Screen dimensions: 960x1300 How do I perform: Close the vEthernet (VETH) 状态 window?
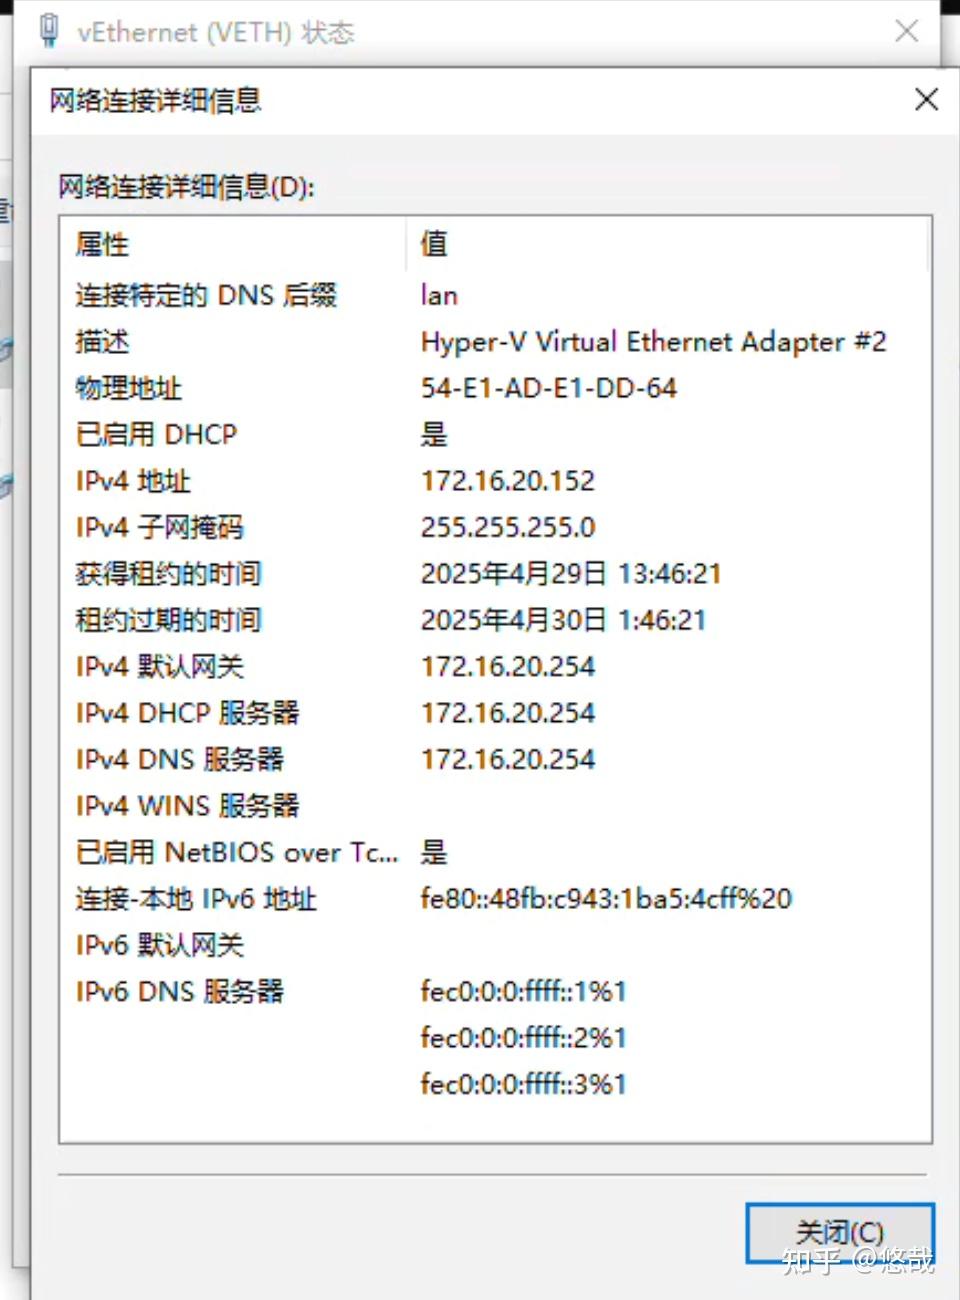tap(906, 31)
